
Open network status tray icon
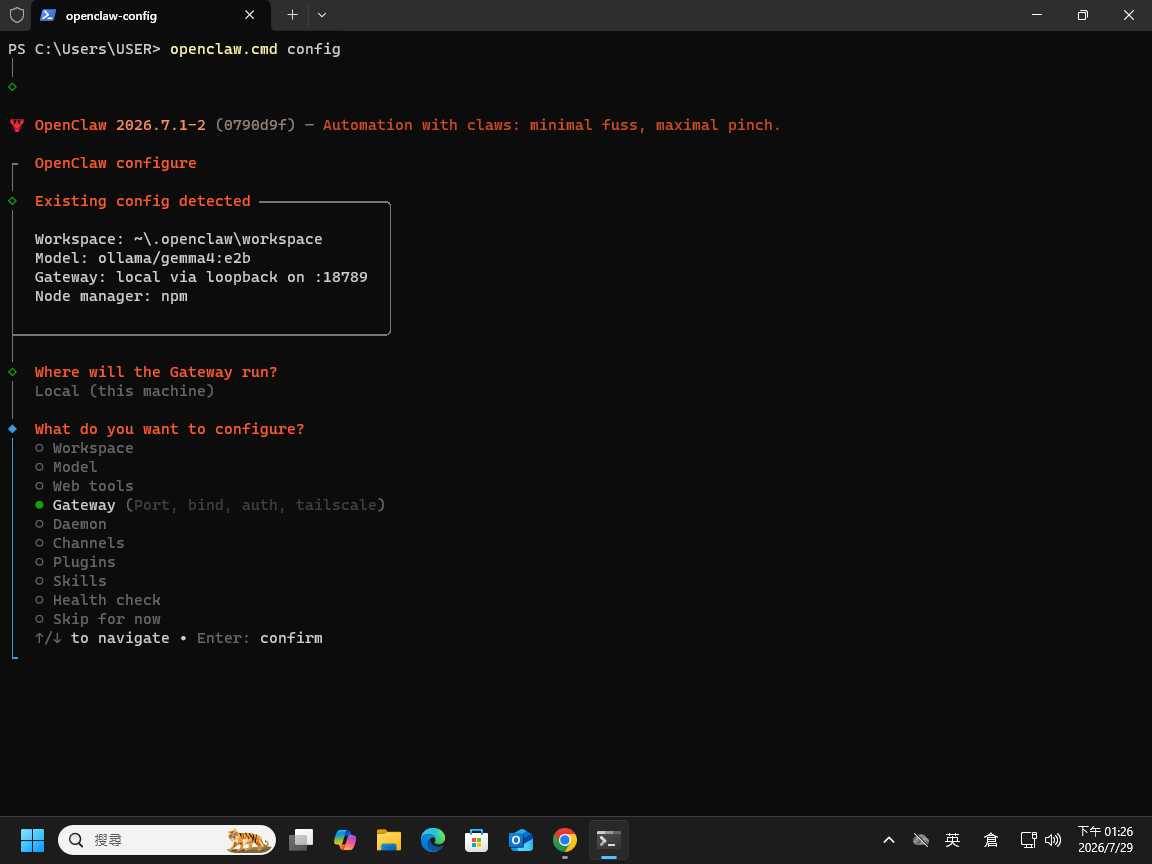pos(1029,840)
